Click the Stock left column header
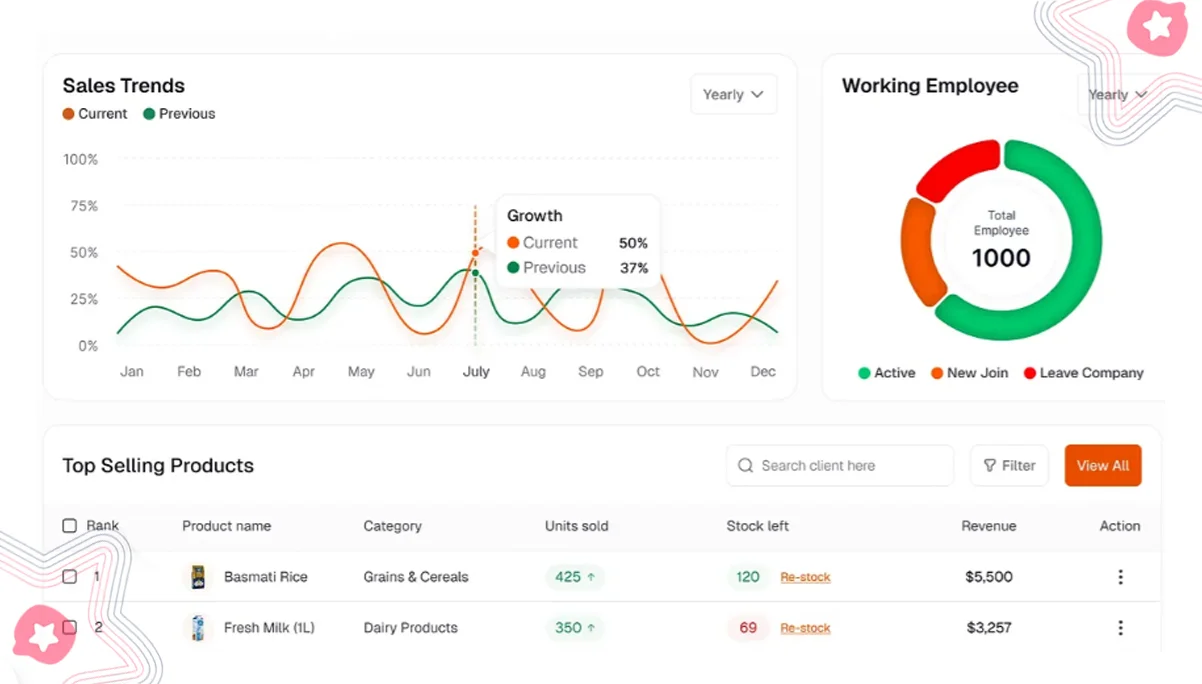Image resolution: width=1202 pixels, height=684 pixels. point(757,526)
